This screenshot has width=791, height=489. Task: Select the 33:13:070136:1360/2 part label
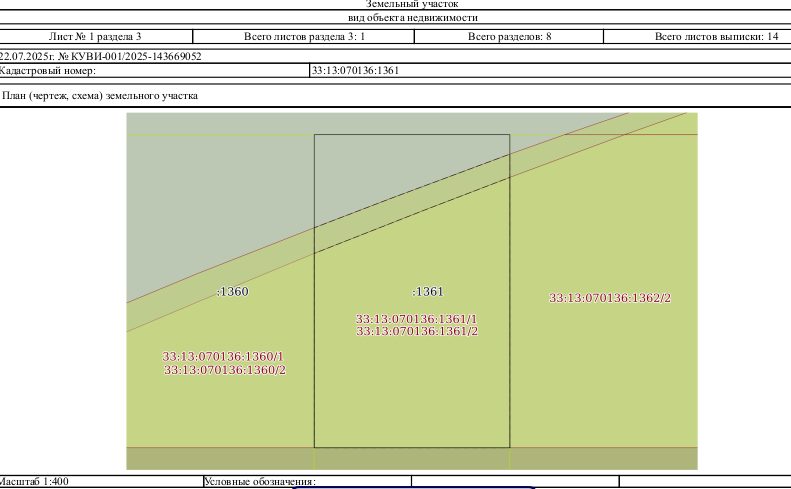click(x=225, y=370)
